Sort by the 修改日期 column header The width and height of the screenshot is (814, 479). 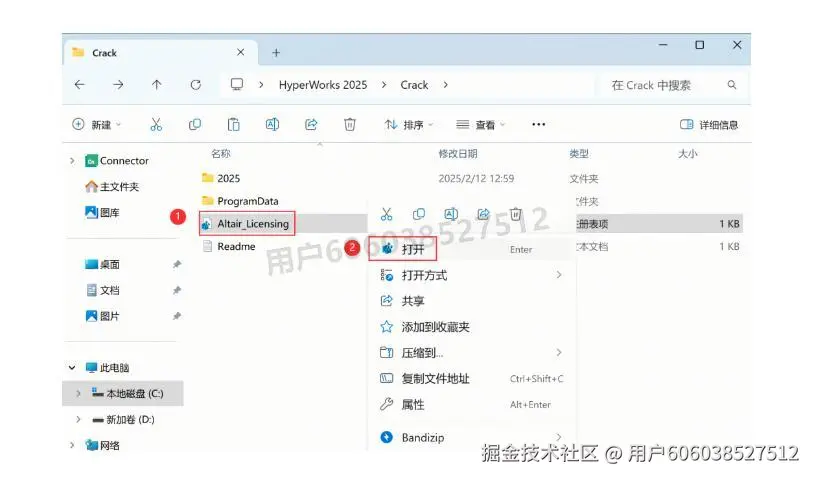(458, 154)
